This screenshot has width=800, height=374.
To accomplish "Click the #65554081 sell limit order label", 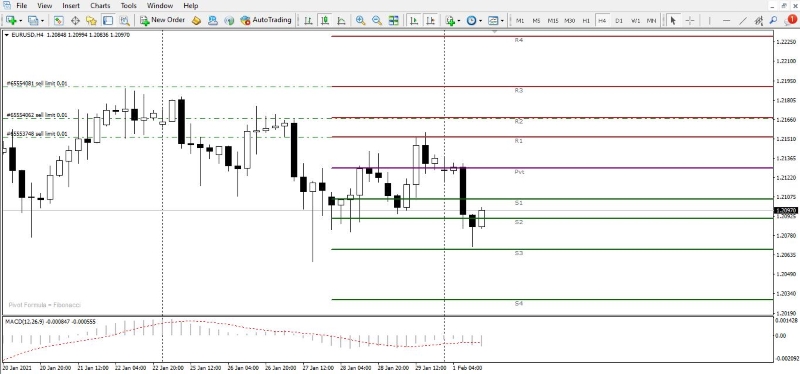I will pyautogui.click(x=37, y=83).
